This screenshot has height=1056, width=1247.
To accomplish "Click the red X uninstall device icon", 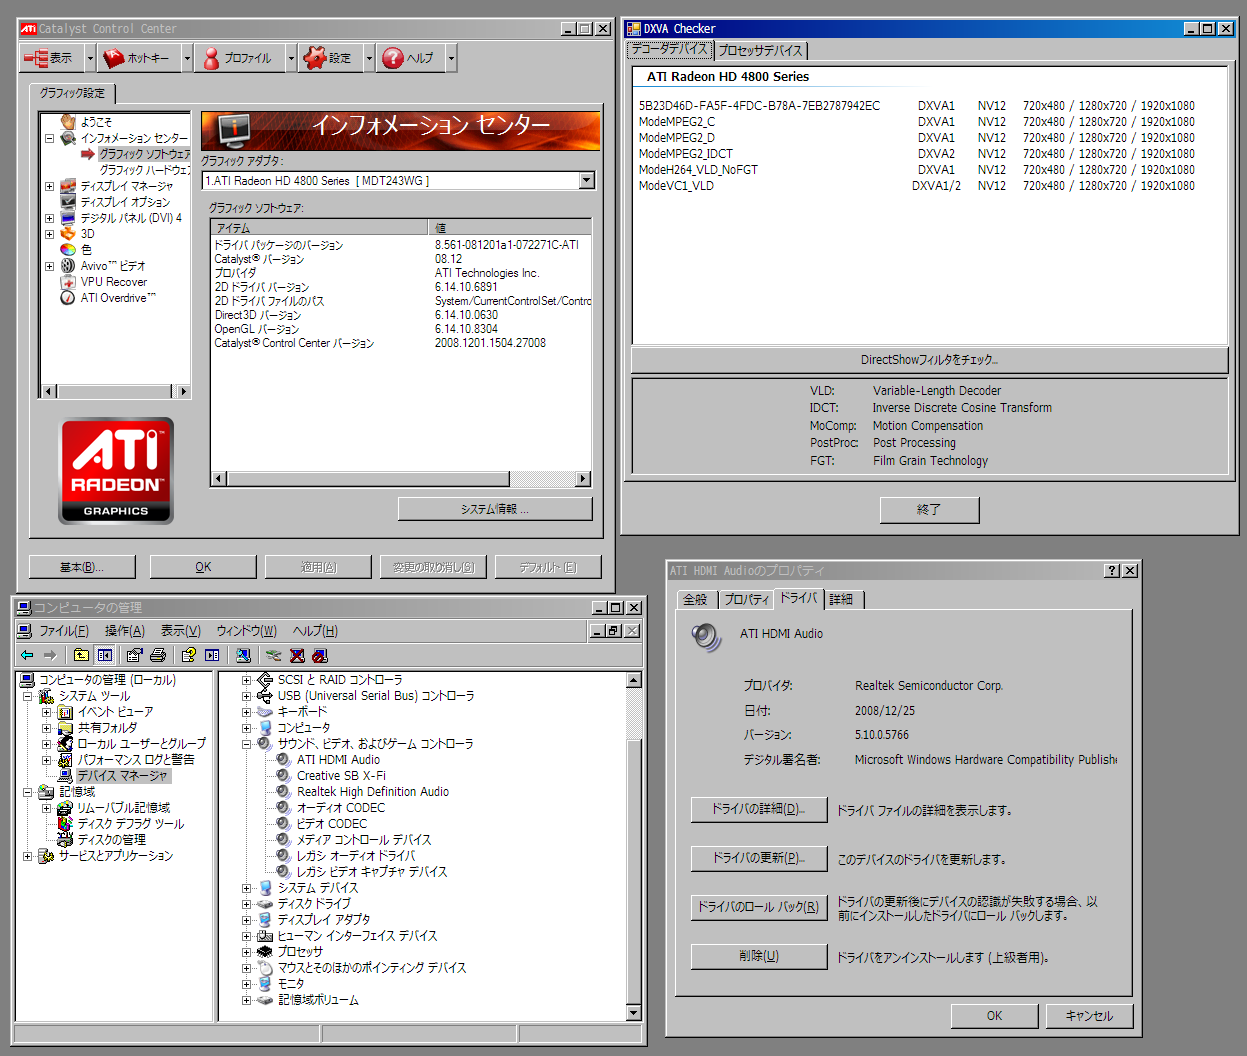I will point(297,655).
